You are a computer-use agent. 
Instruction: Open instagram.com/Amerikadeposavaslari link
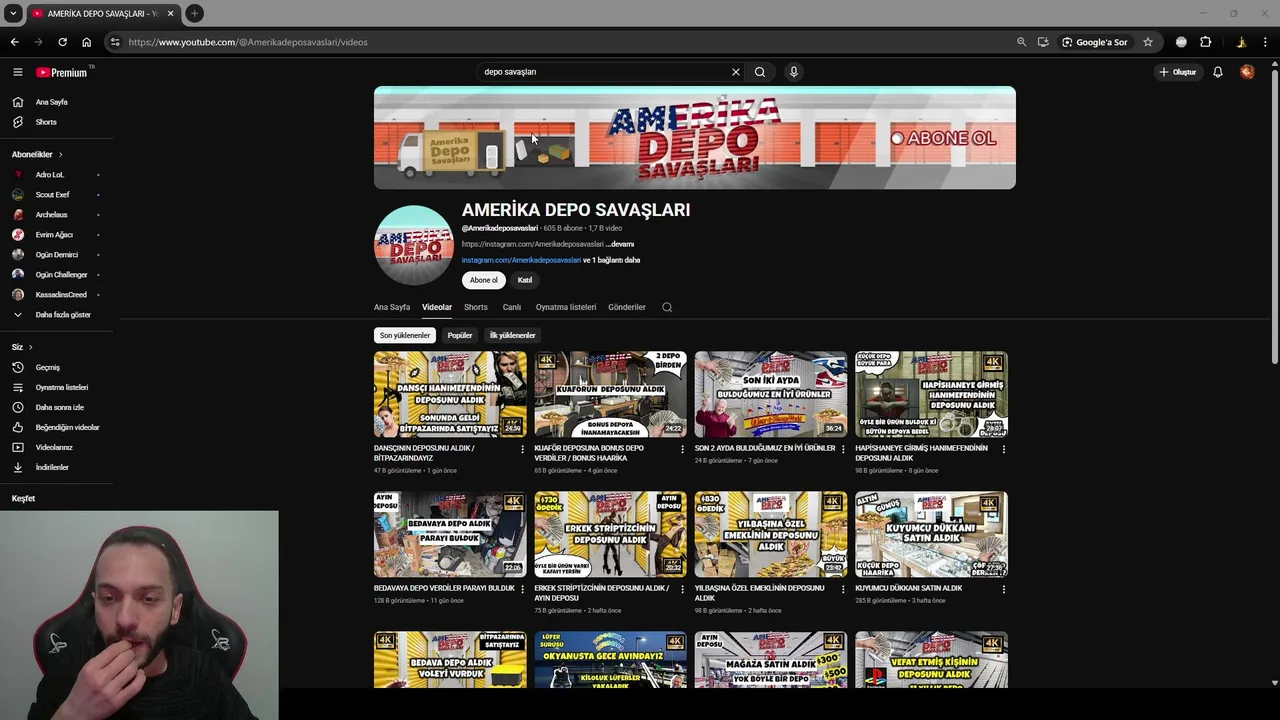click(x=521, y=260)
